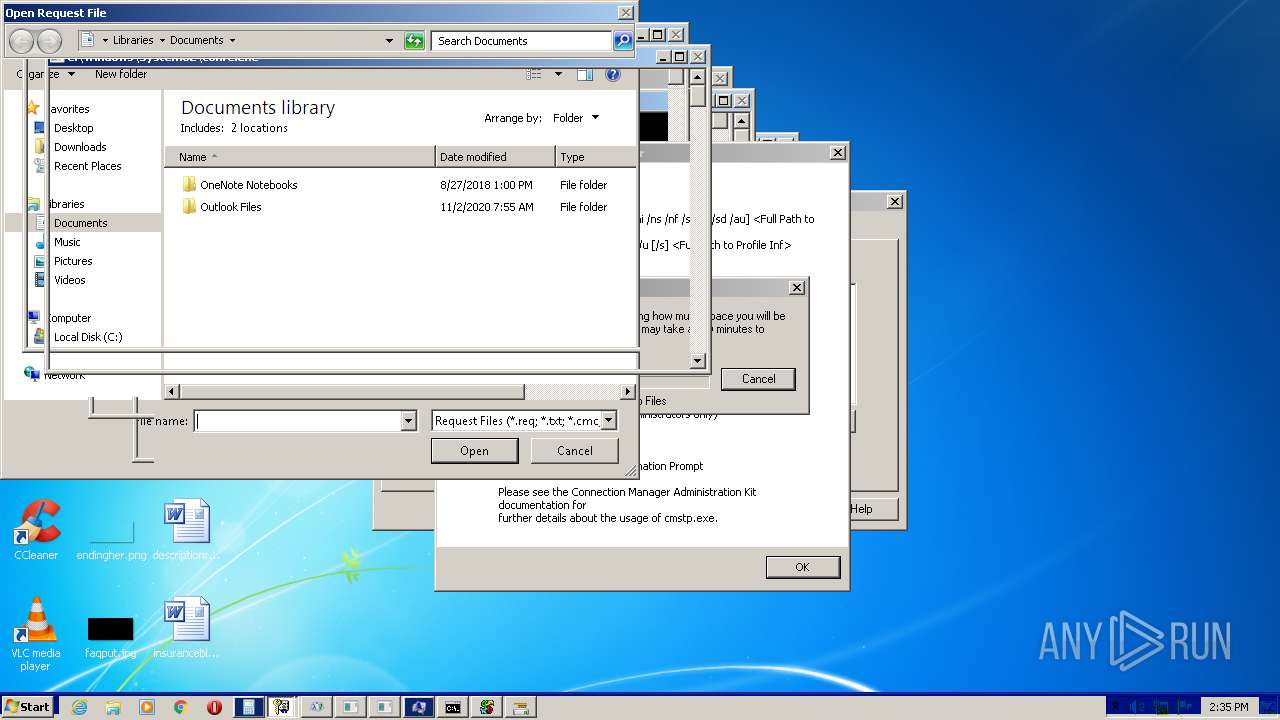Viewport: 1280px width, 720px height.
Task: Toggle the preview pane icon
Action: 585,74
